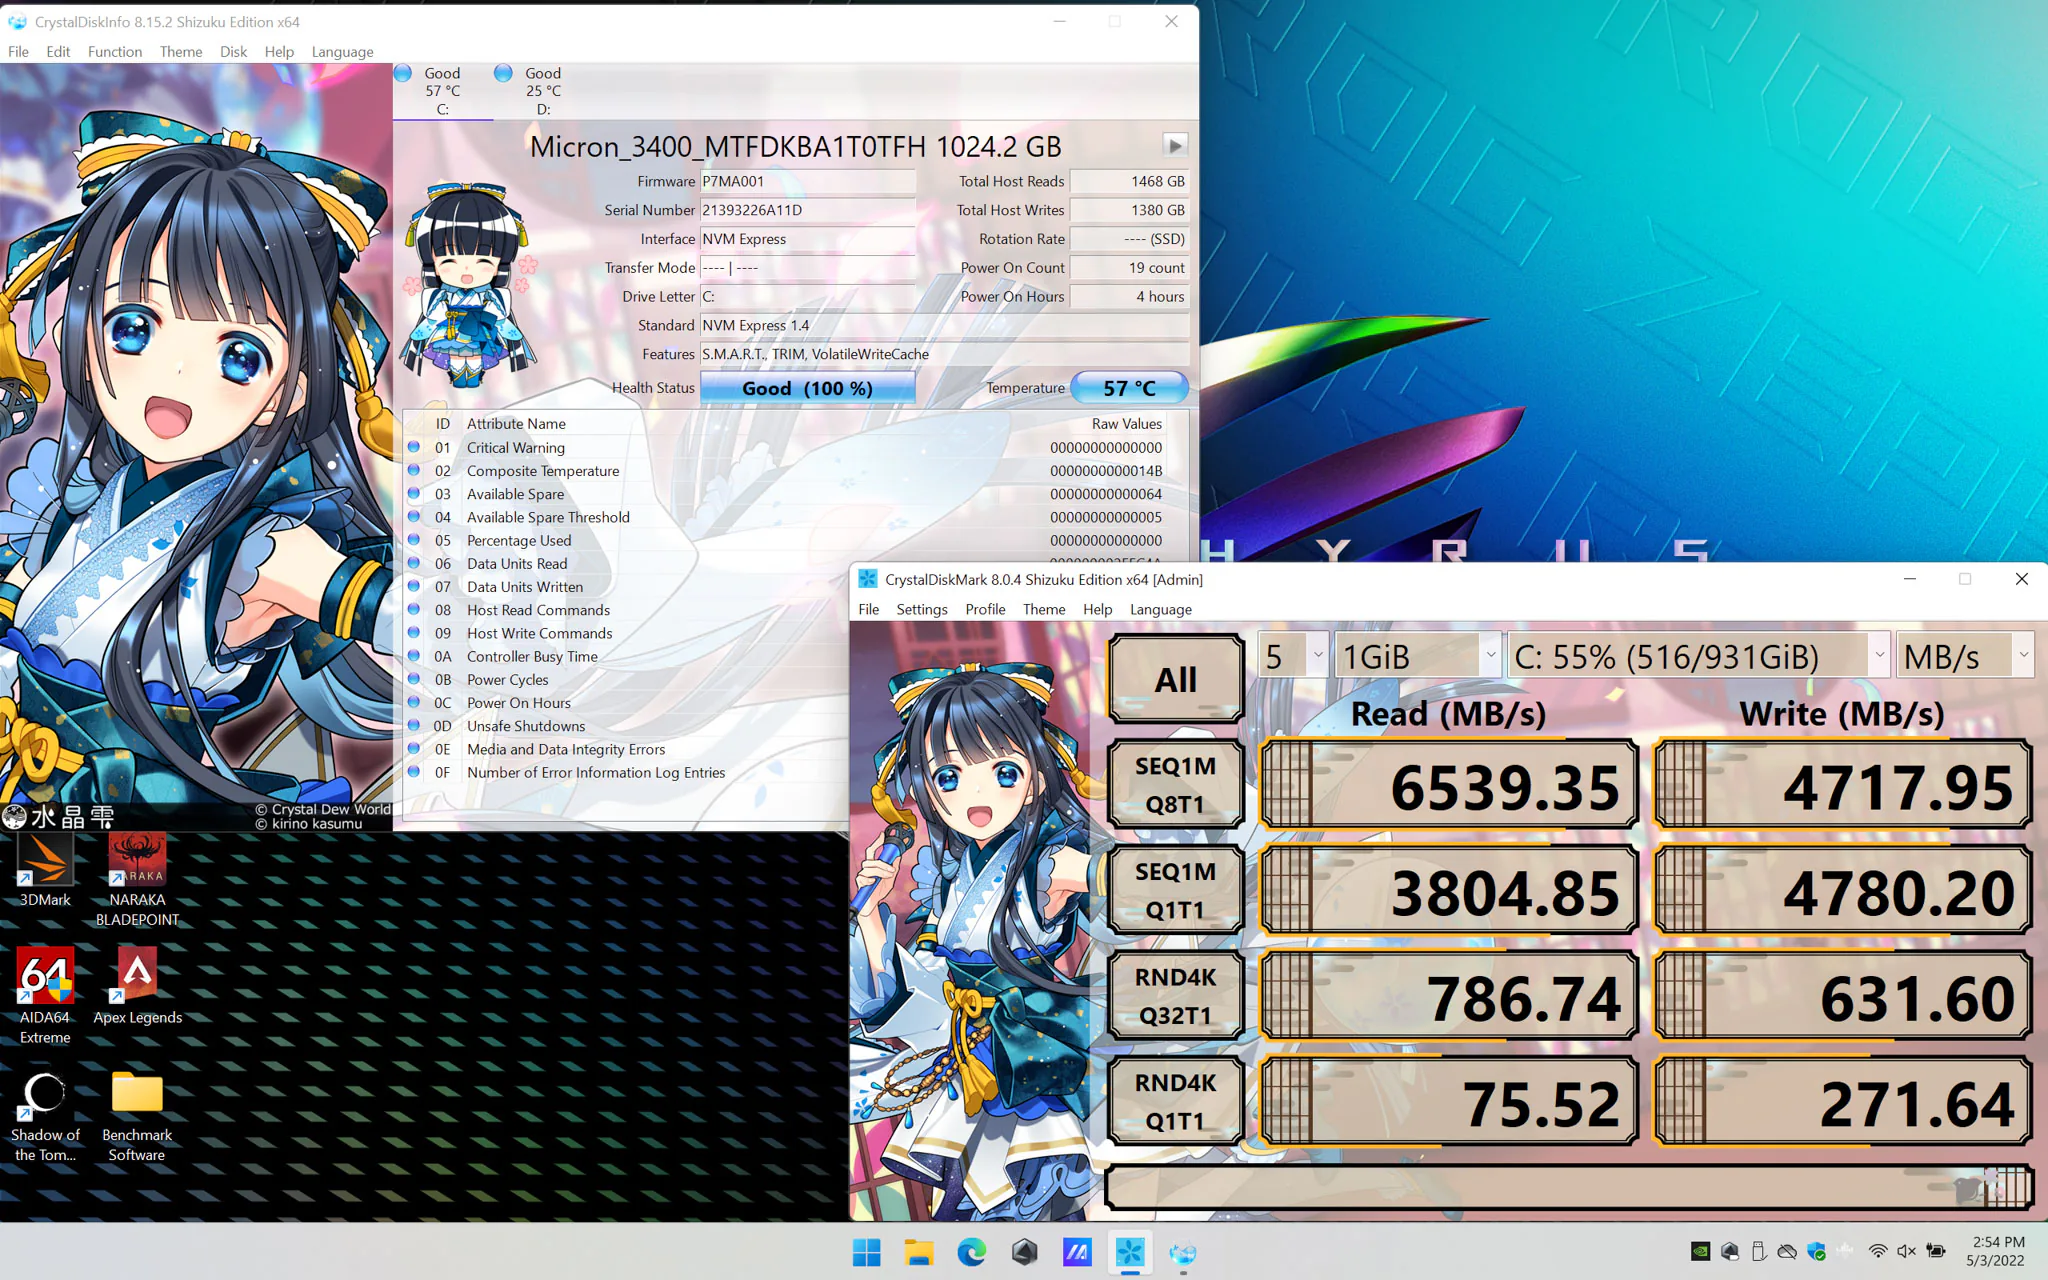Image resolution: width=2048 pixels, height=1280 pixels.
Task: Open the NVIDIA tray icon
Action: tap(1700, 1251)
